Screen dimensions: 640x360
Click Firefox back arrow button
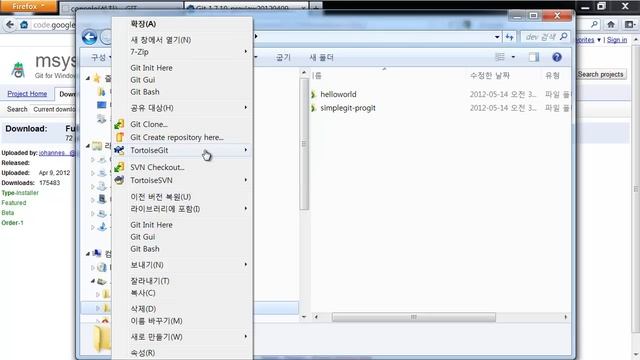tap(10, 25)
